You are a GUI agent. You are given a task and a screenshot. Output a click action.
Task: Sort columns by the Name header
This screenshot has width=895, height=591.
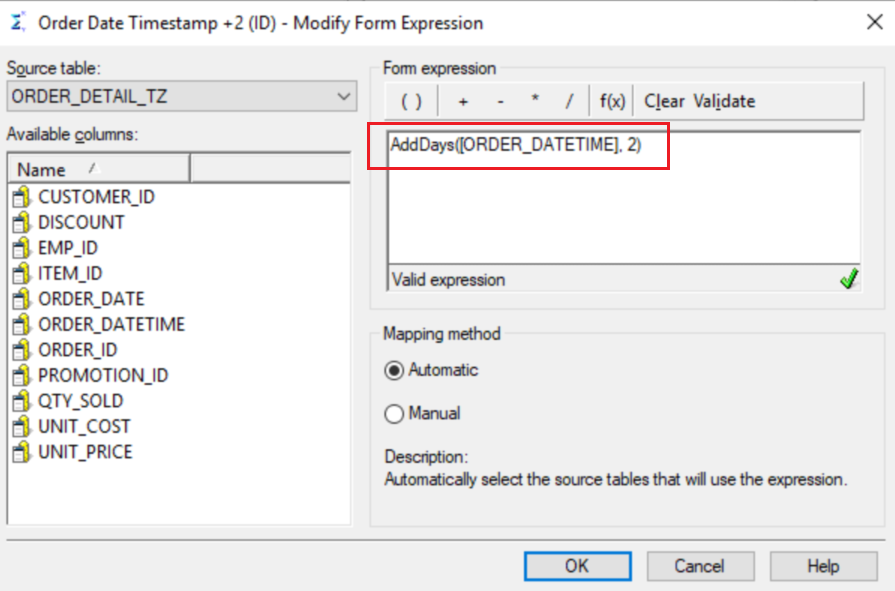pos(99,169)
